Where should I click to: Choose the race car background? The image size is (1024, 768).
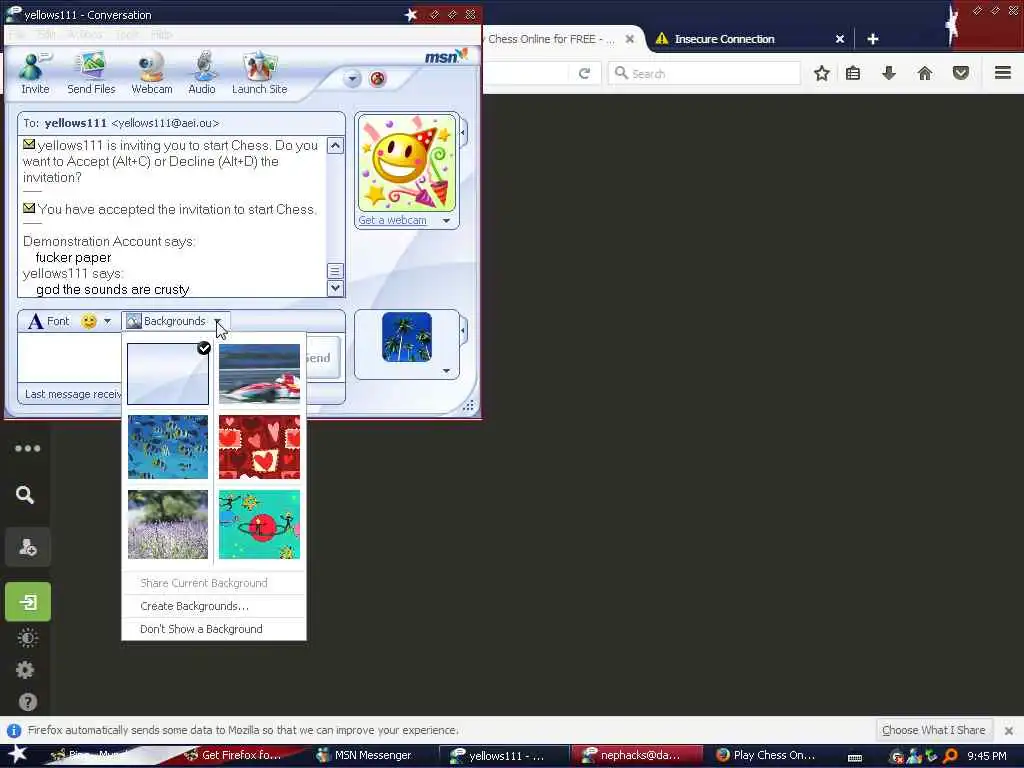point(259,374)
